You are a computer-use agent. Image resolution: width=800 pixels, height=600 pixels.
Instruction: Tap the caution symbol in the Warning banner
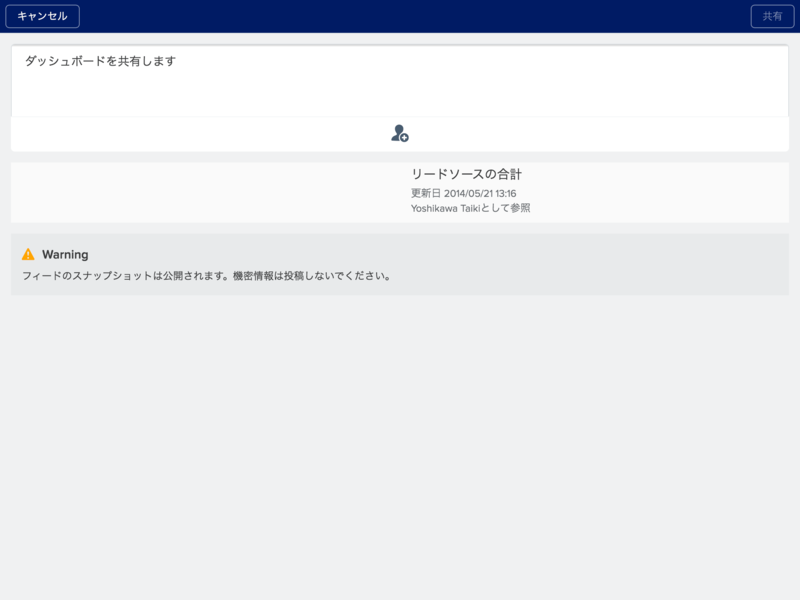coord(27,254)
